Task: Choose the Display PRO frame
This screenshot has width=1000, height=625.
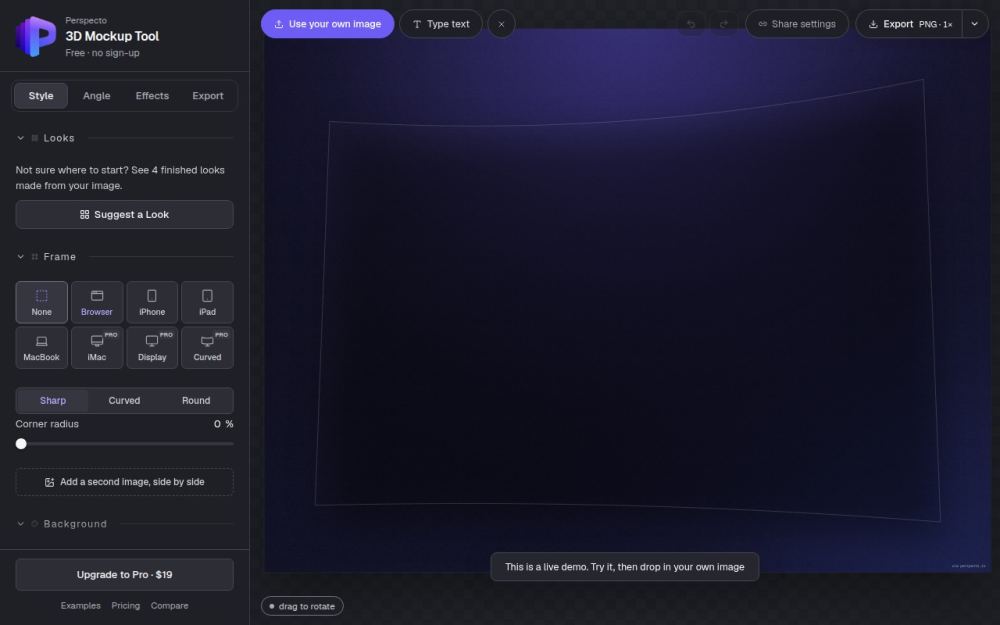Action: [152, 348]
